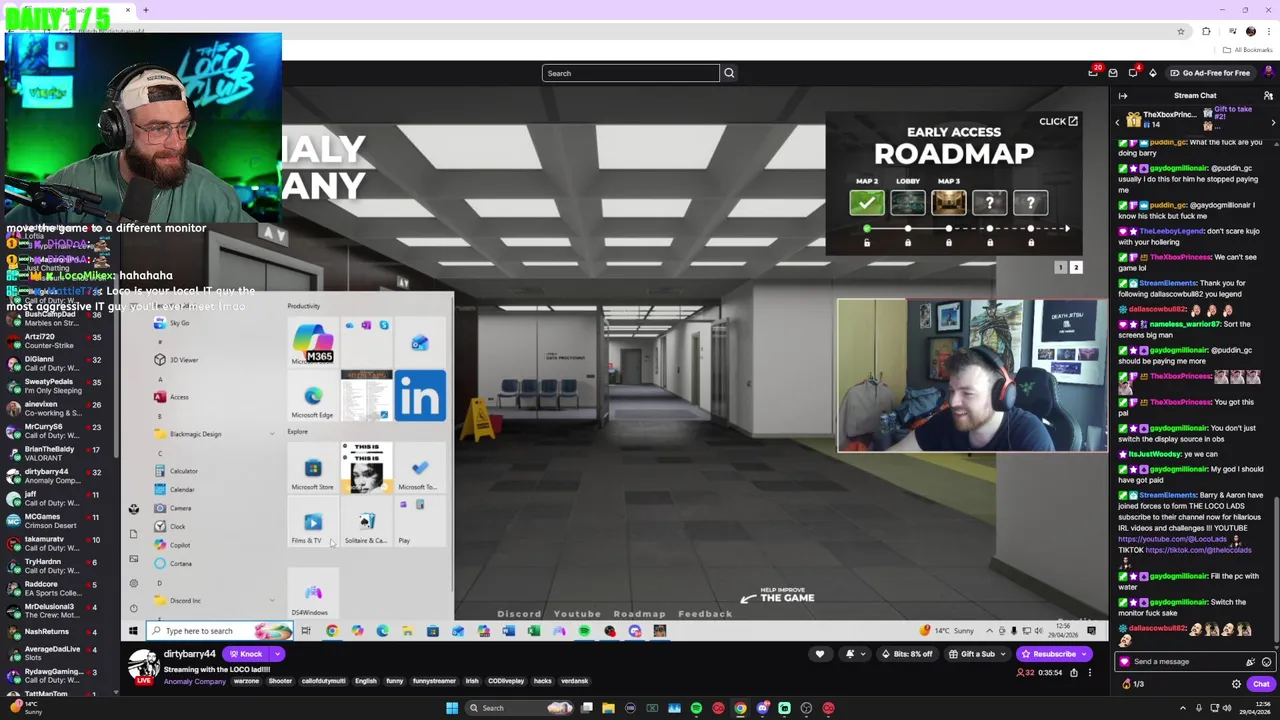This screenshot has width=1280, height=720.
Task: Open the stream more-options dots
Action: [x=1090, y=673]
